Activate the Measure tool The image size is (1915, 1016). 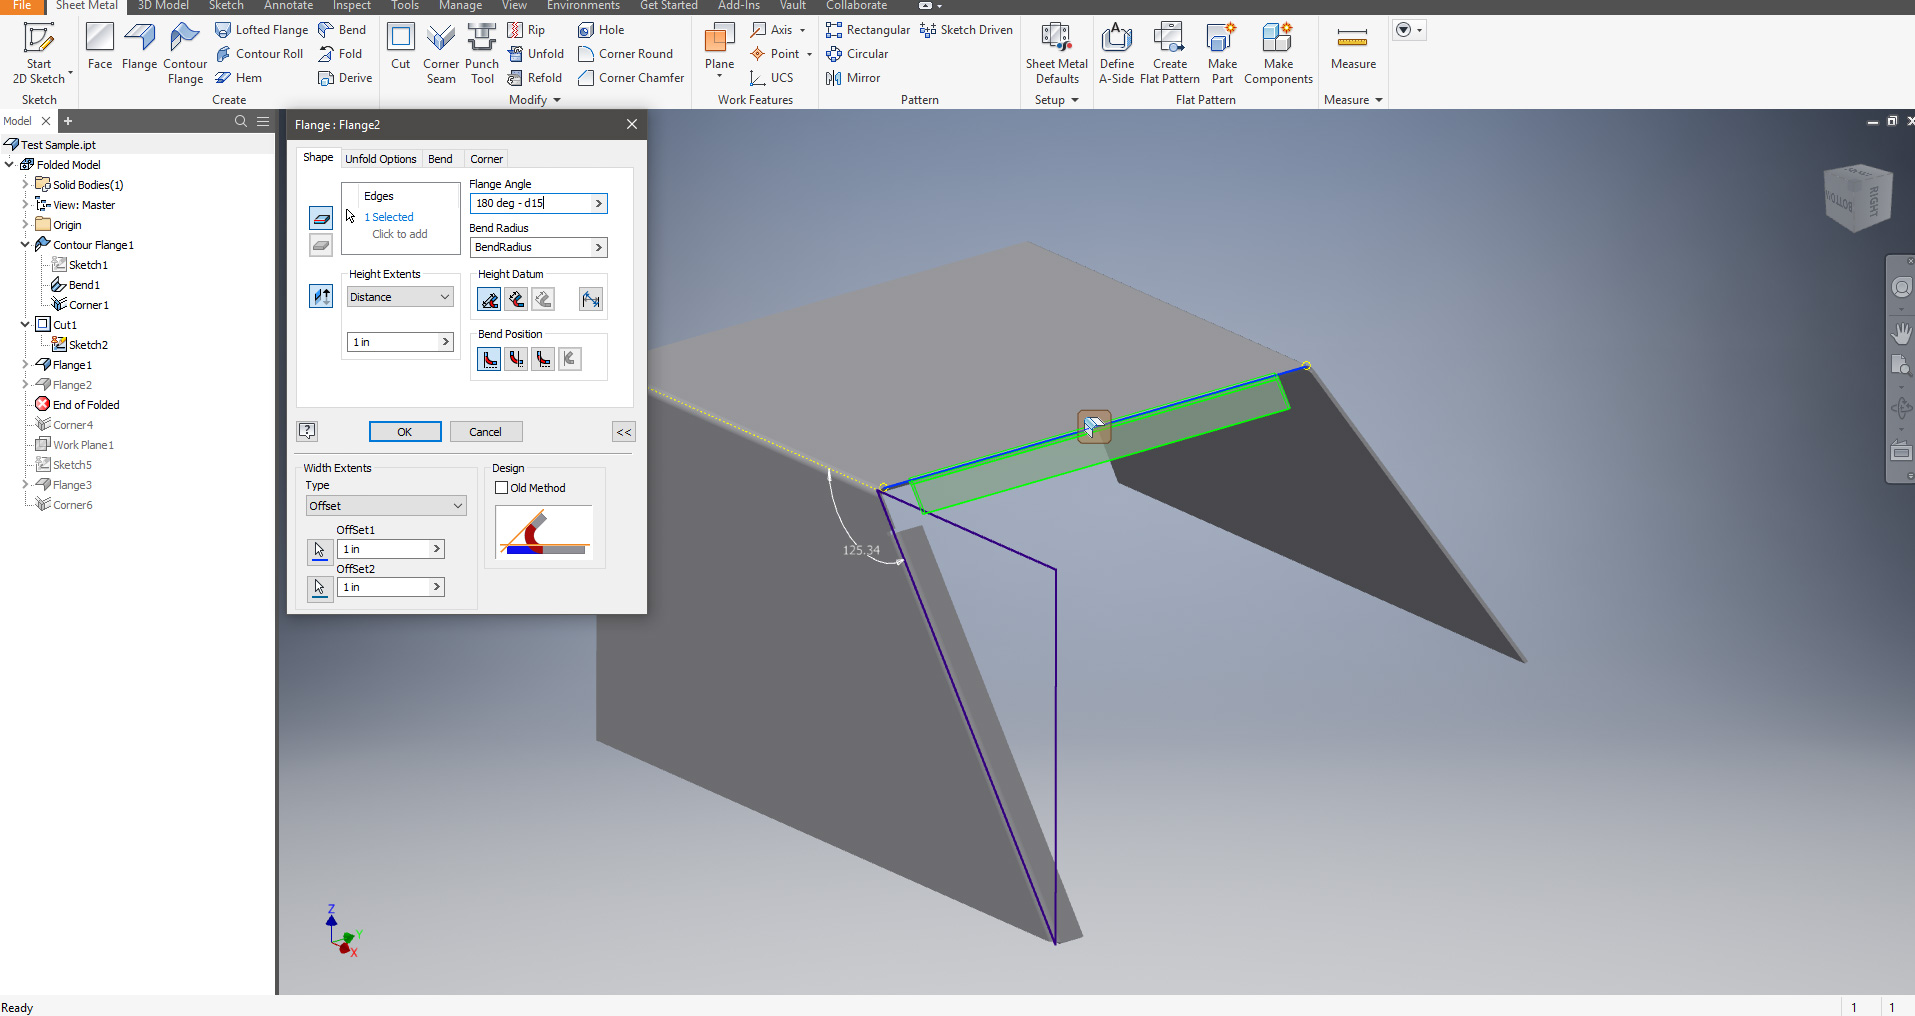pyautogui.click(x=1352, y=50)
